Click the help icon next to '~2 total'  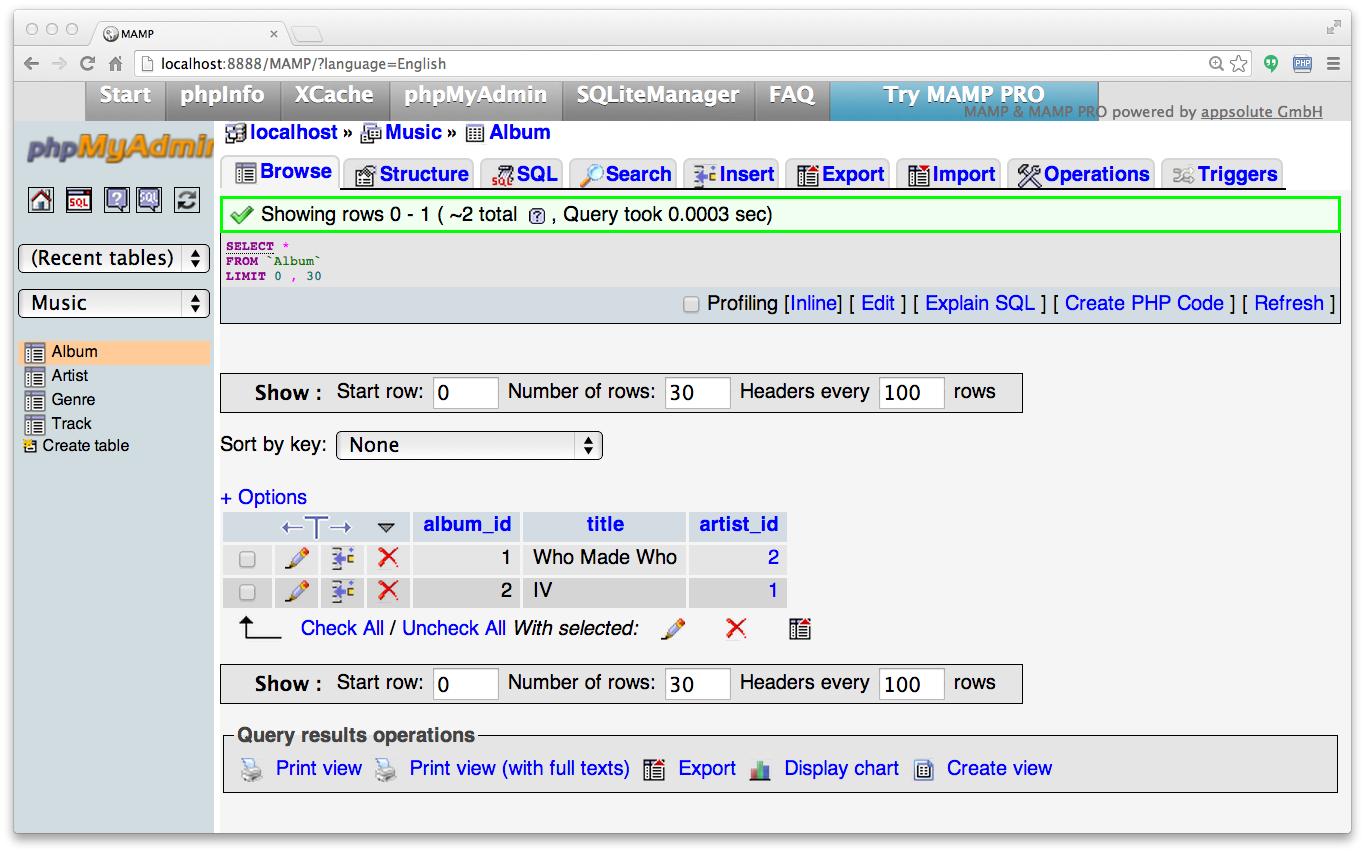(x=537, y=215)
